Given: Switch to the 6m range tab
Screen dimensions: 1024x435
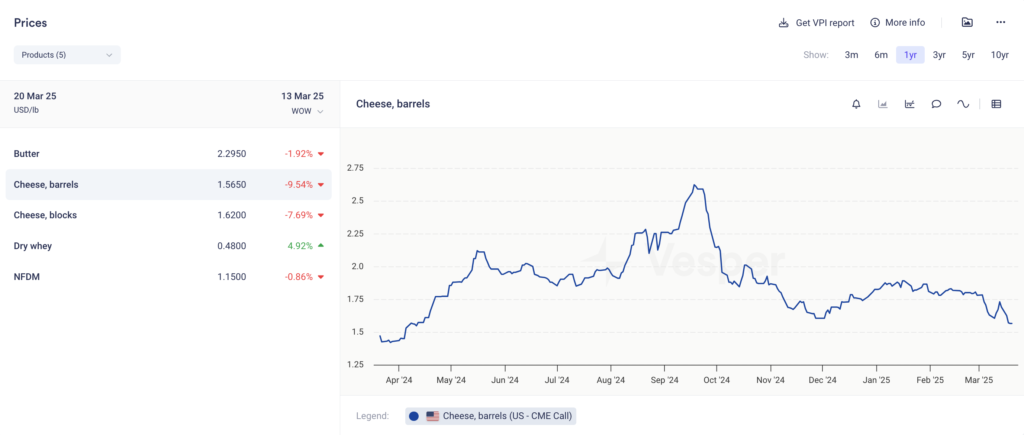Looking at the screenshot, I should click(x=881, y=55).
